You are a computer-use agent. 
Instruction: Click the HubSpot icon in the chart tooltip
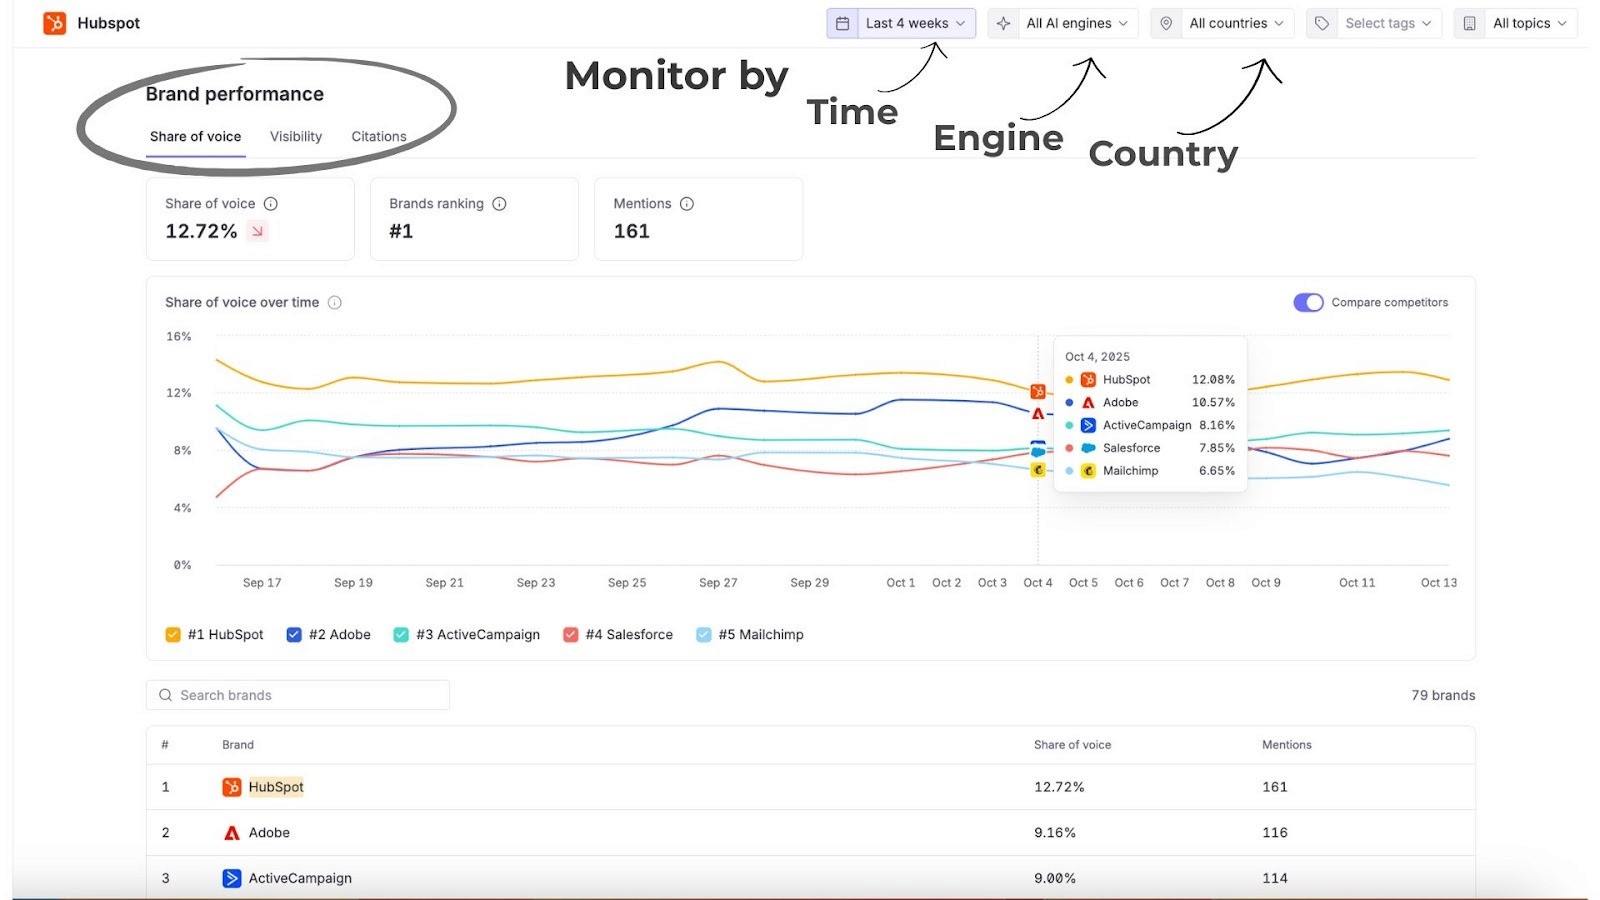[1088, 380]
